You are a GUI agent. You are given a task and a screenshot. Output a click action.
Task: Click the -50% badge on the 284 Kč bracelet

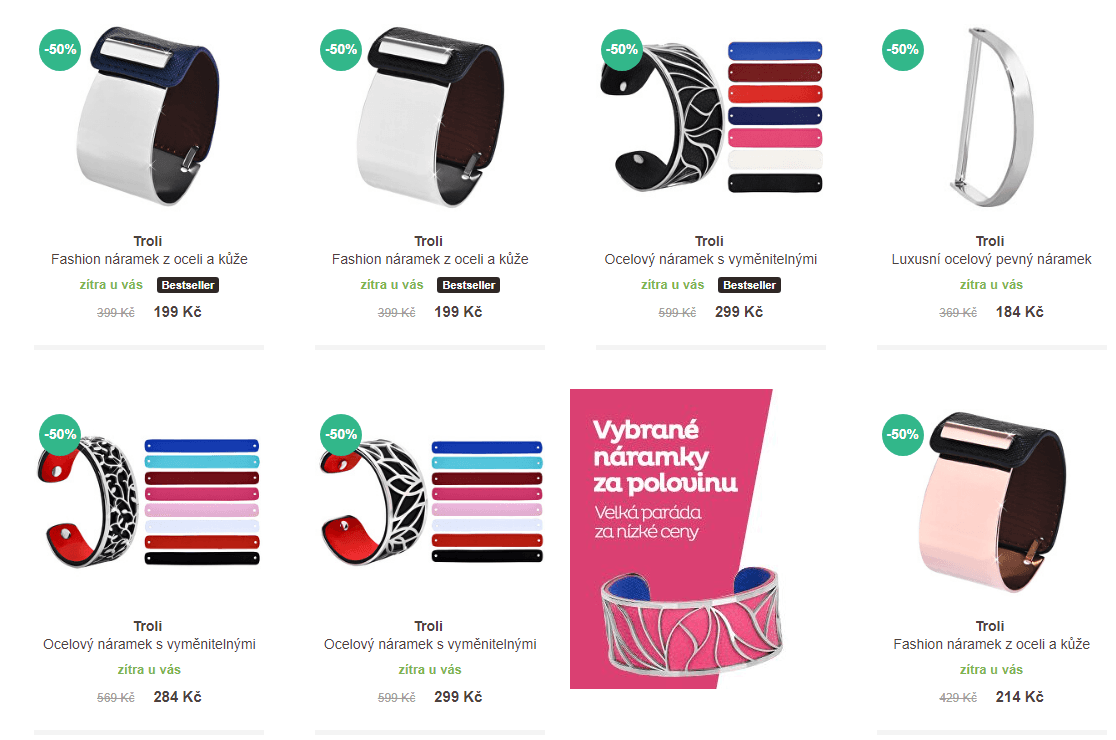tap(60, 435)
